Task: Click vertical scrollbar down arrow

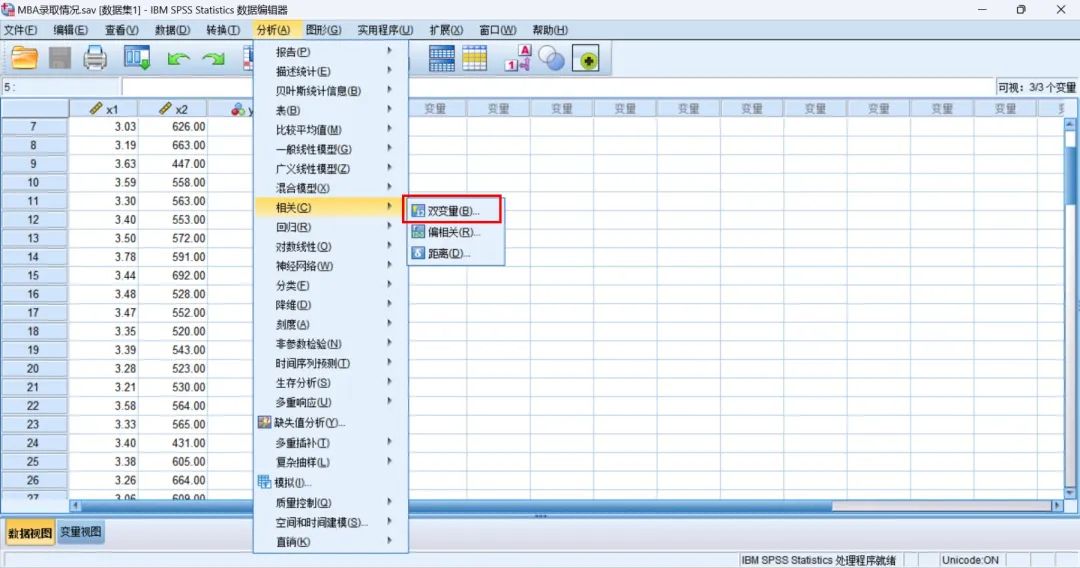Action: click(1070, 493)
